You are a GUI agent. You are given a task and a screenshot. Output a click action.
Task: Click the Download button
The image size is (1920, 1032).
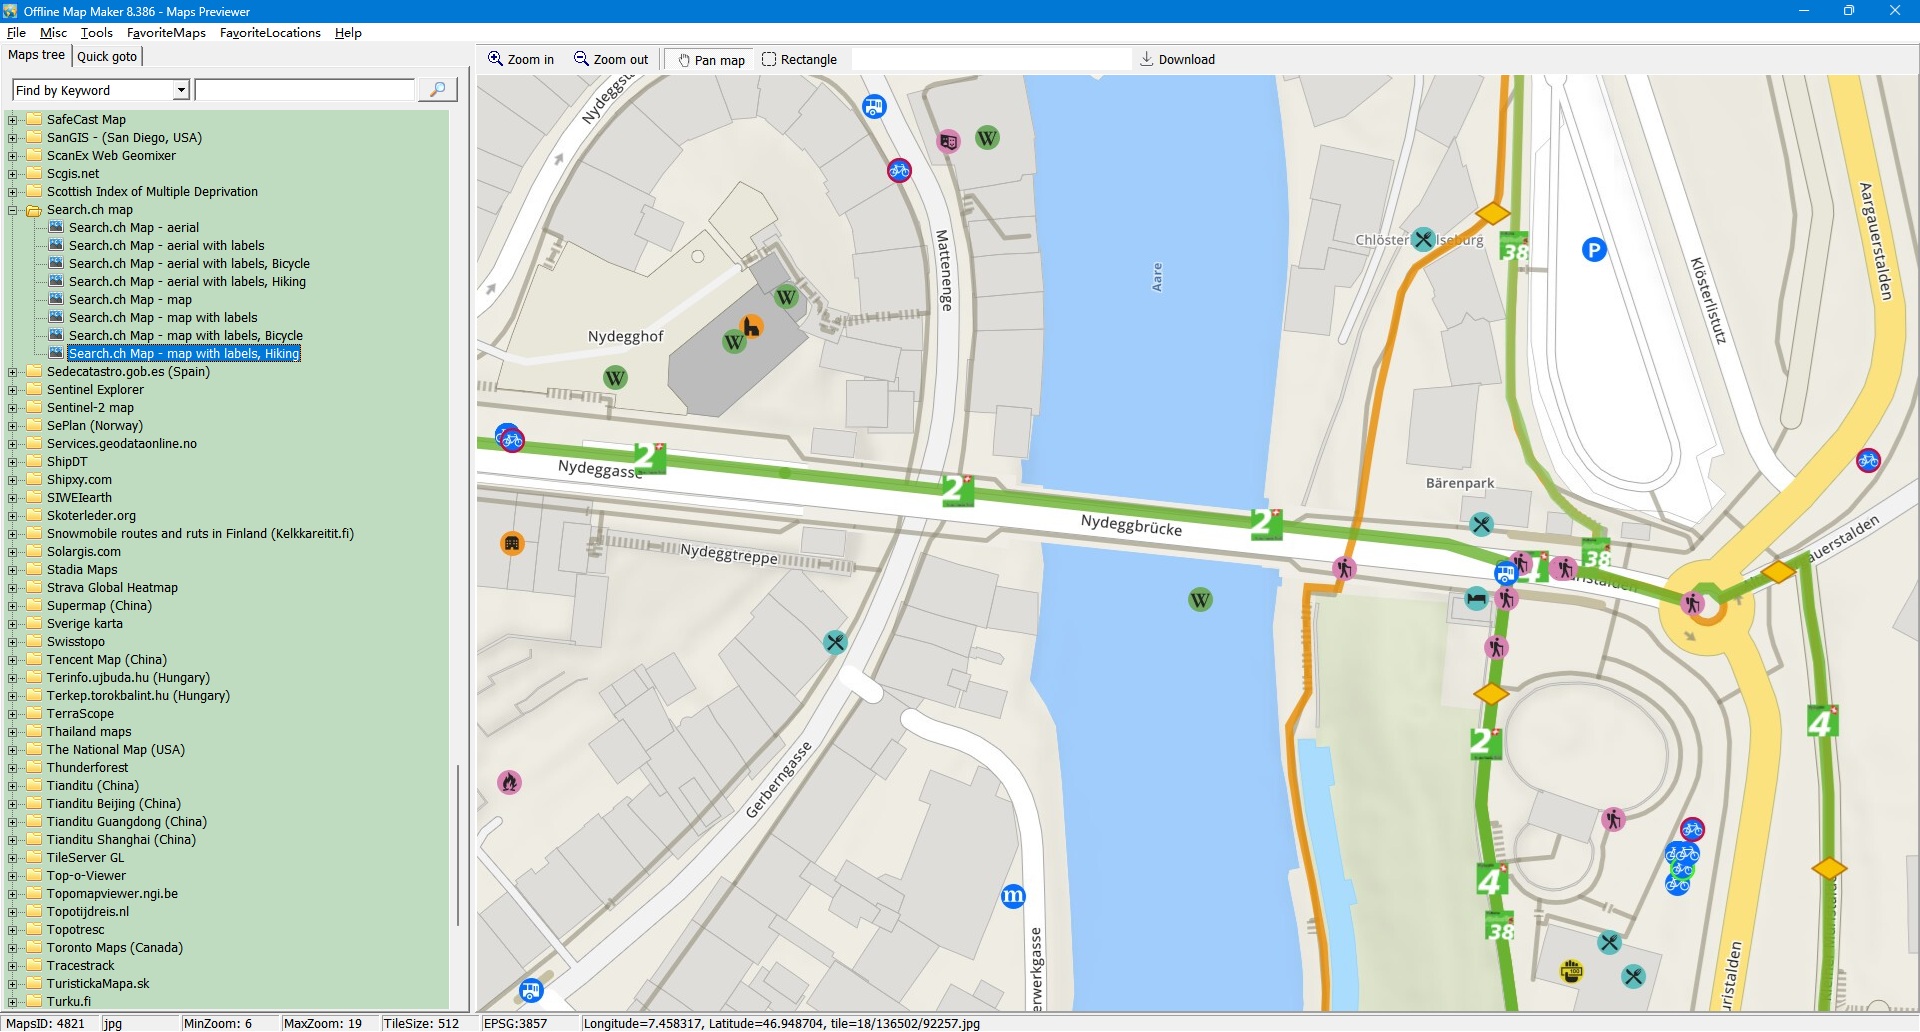pos(1177,59)
